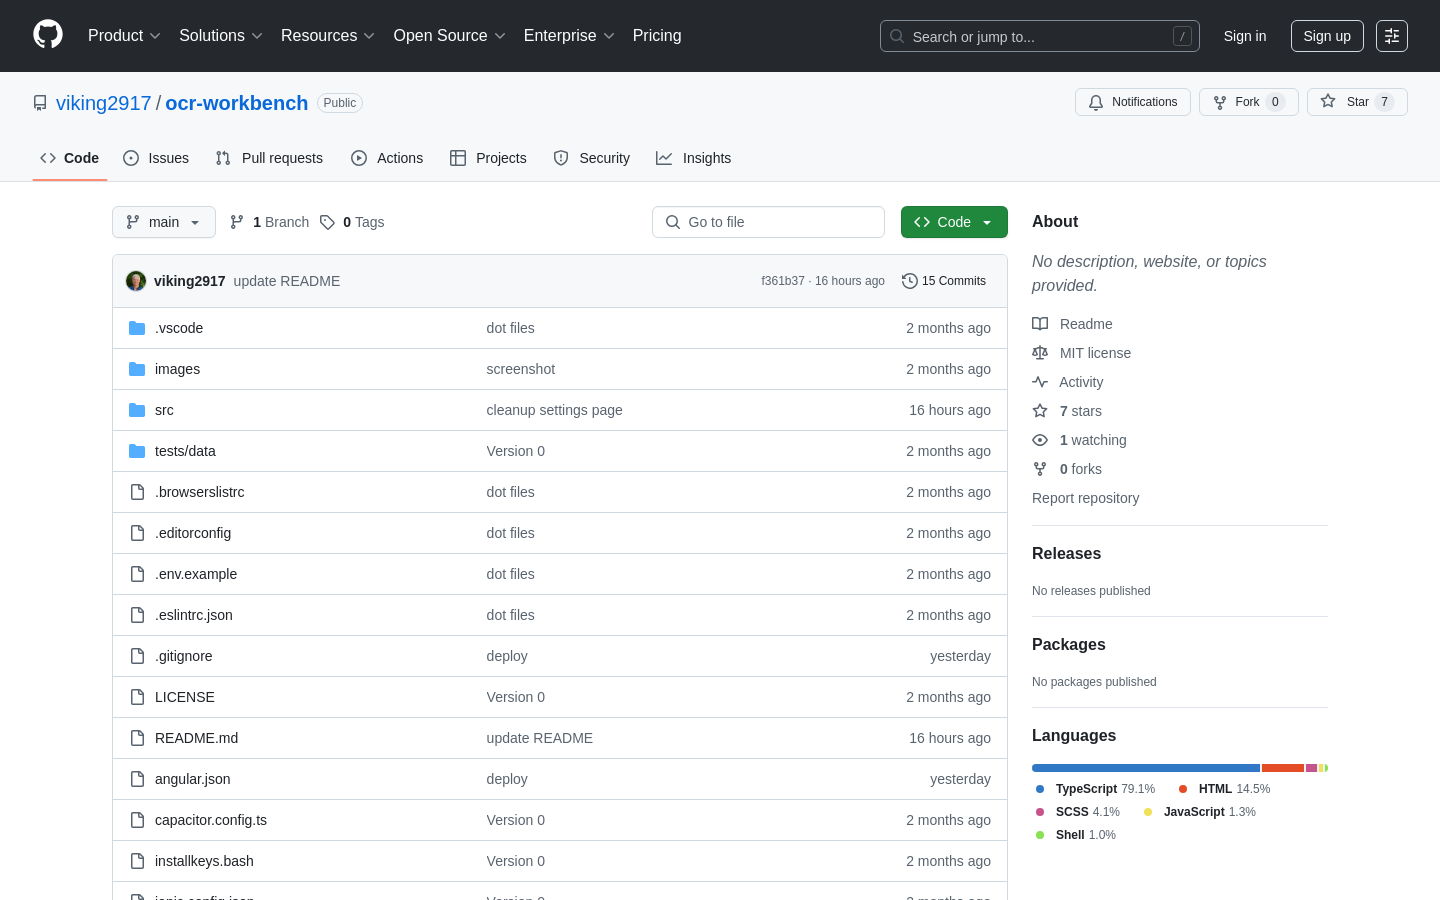This screenshot has width=1440, height=900.
Task: Click the Report repository link
Action: pos(1085,498)
